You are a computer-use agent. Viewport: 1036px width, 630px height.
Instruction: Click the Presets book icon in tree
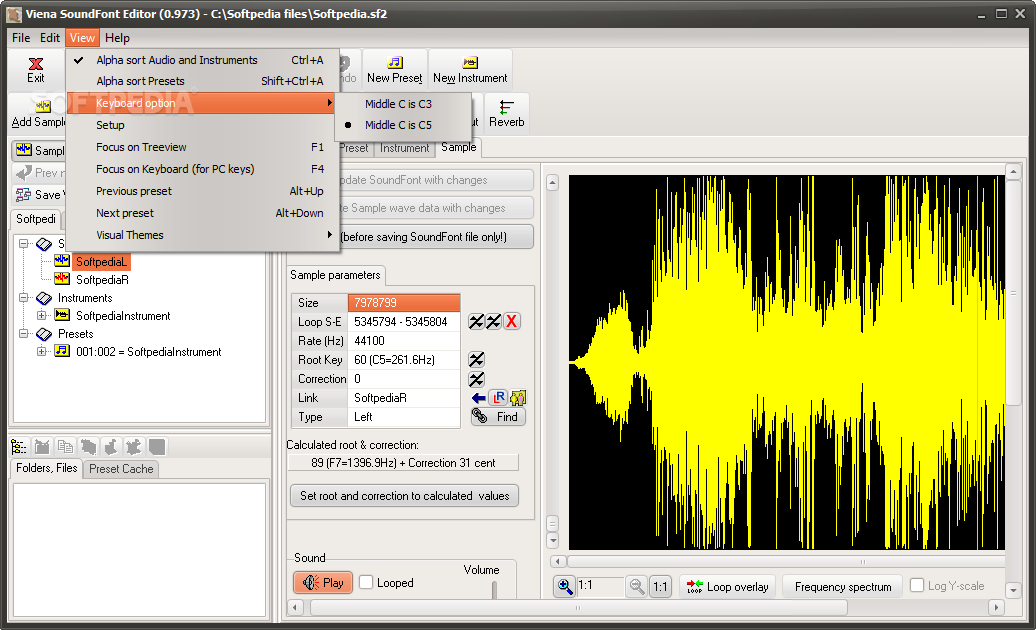click(x=44, y=333)
